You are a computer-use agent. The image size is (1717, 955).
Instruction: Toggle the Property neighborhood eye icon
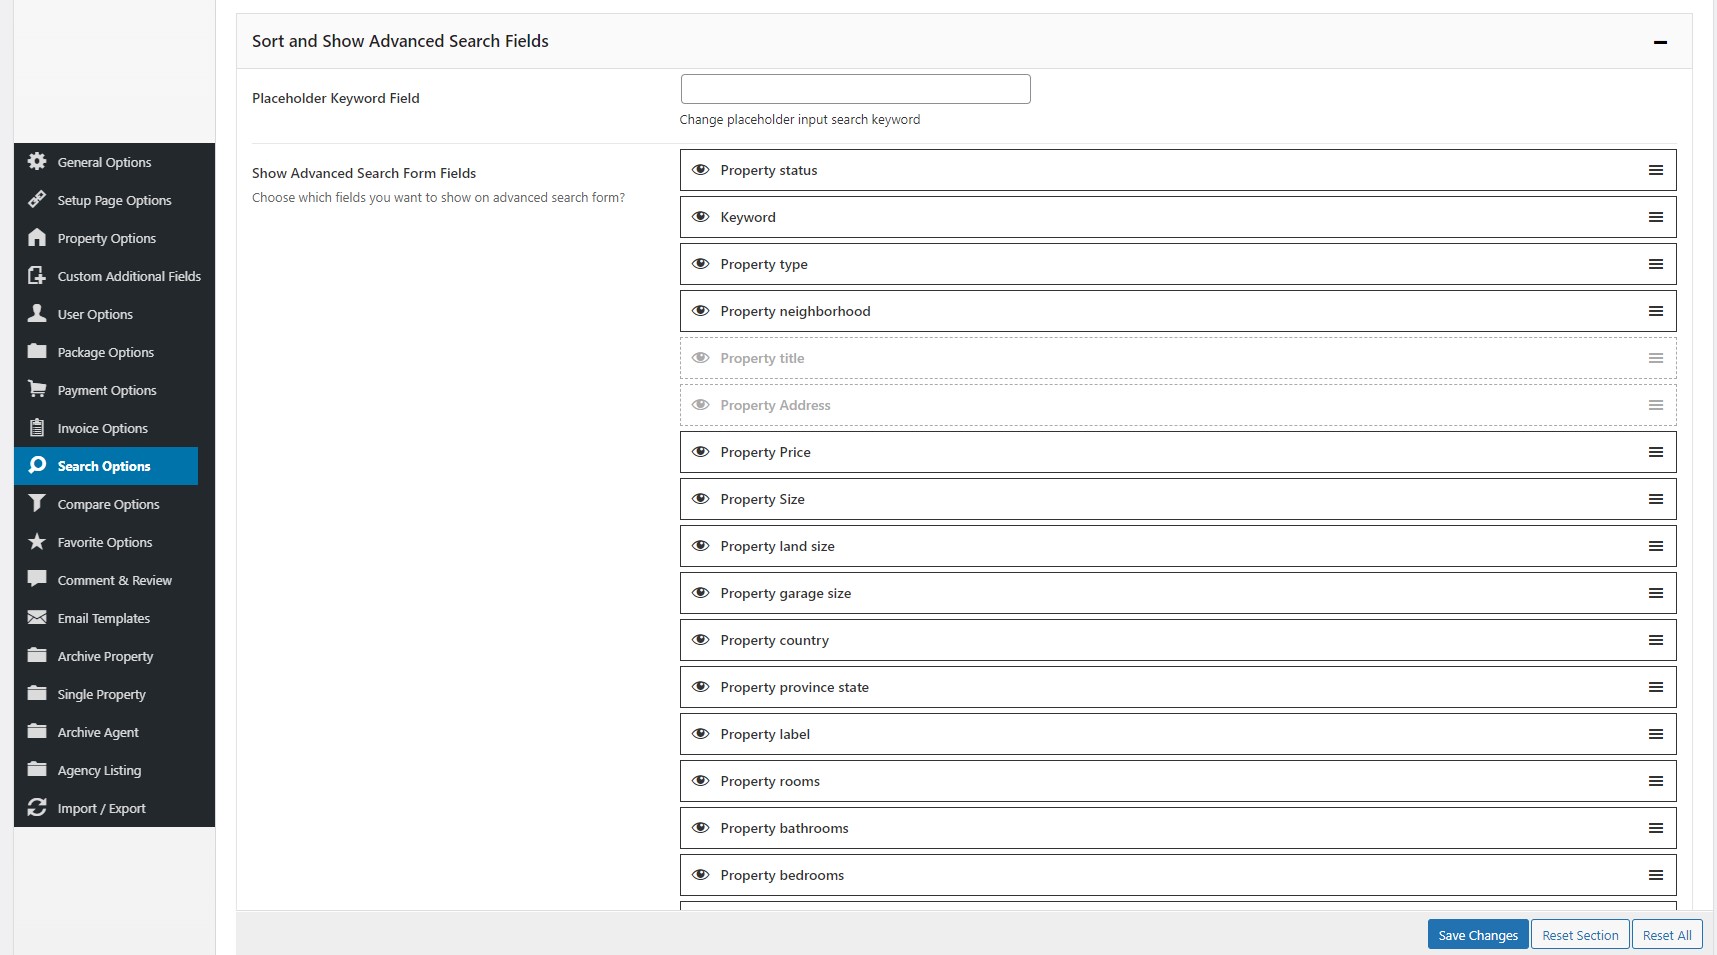[701, 311]
